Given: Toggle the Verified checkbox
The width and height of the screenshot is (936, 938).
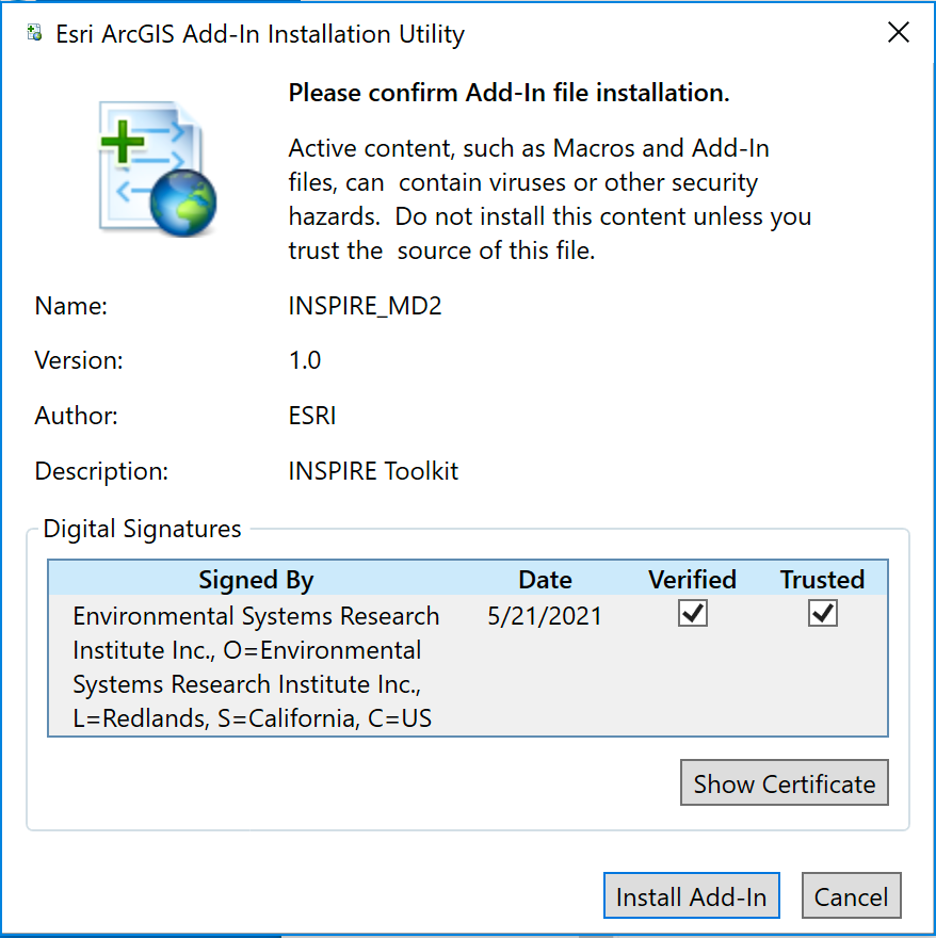Looking at the screenshot, I should (x=693, y=613).
